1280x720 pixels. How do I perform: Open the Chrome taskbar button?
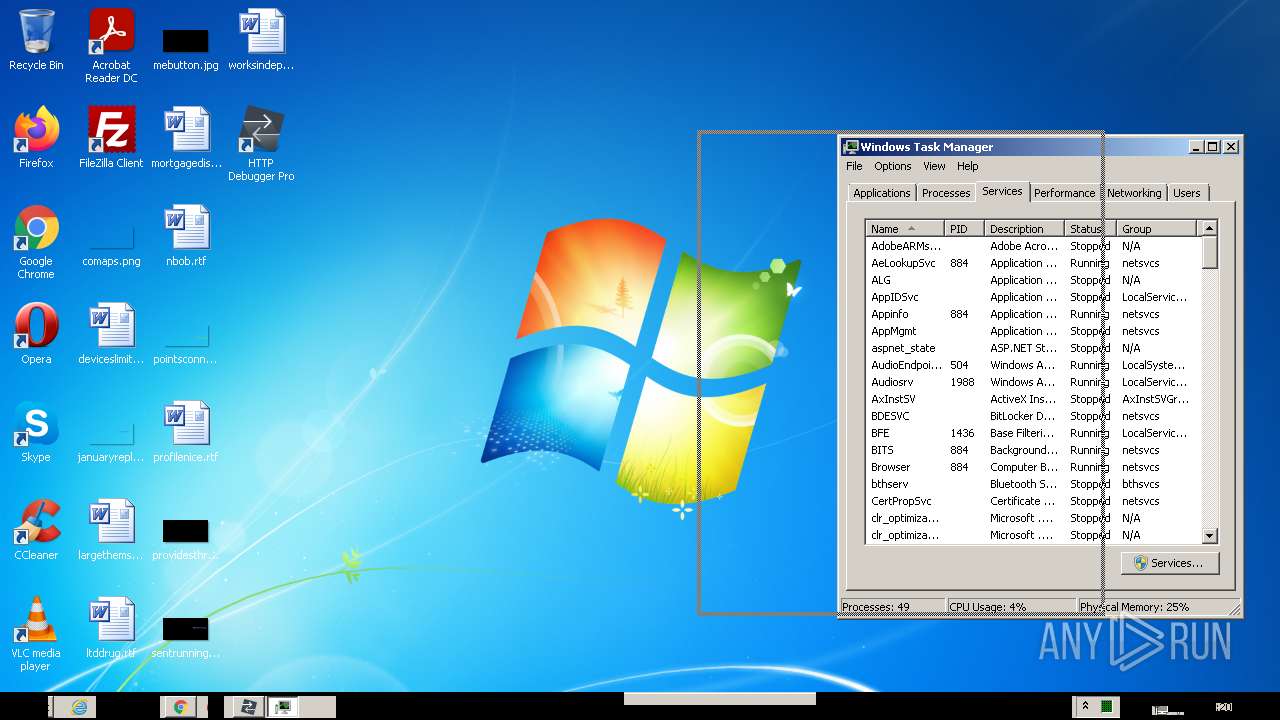point(181,707)
